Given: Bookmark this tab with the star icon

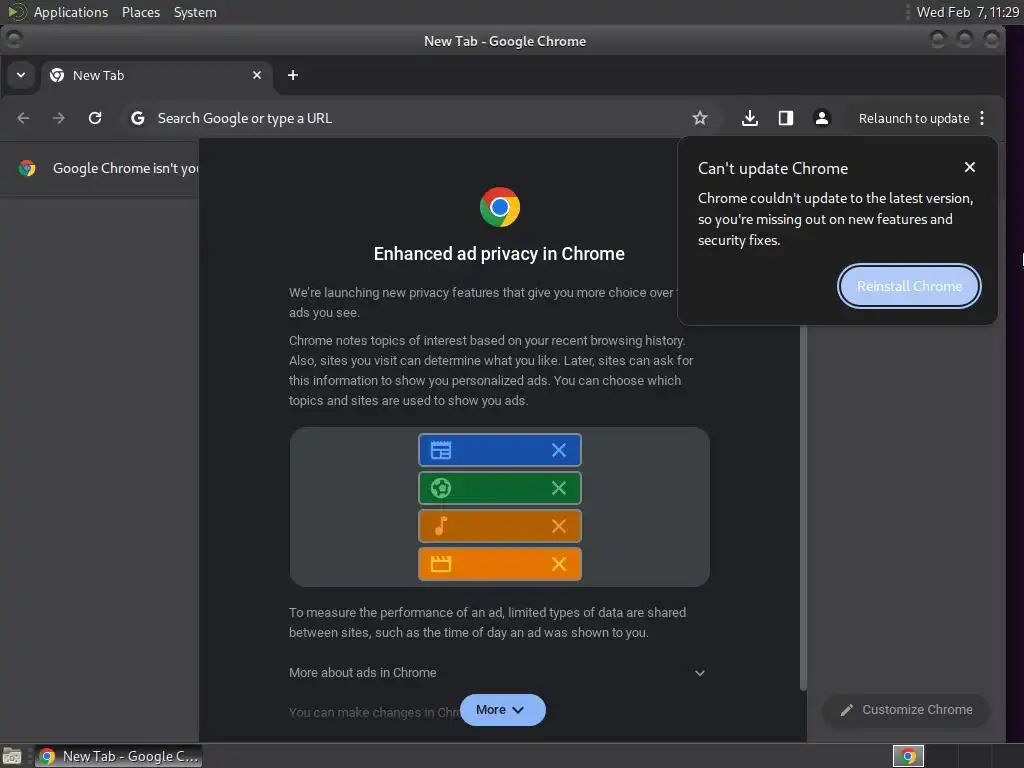Looking at the screenshot, I should click(699, 118).
